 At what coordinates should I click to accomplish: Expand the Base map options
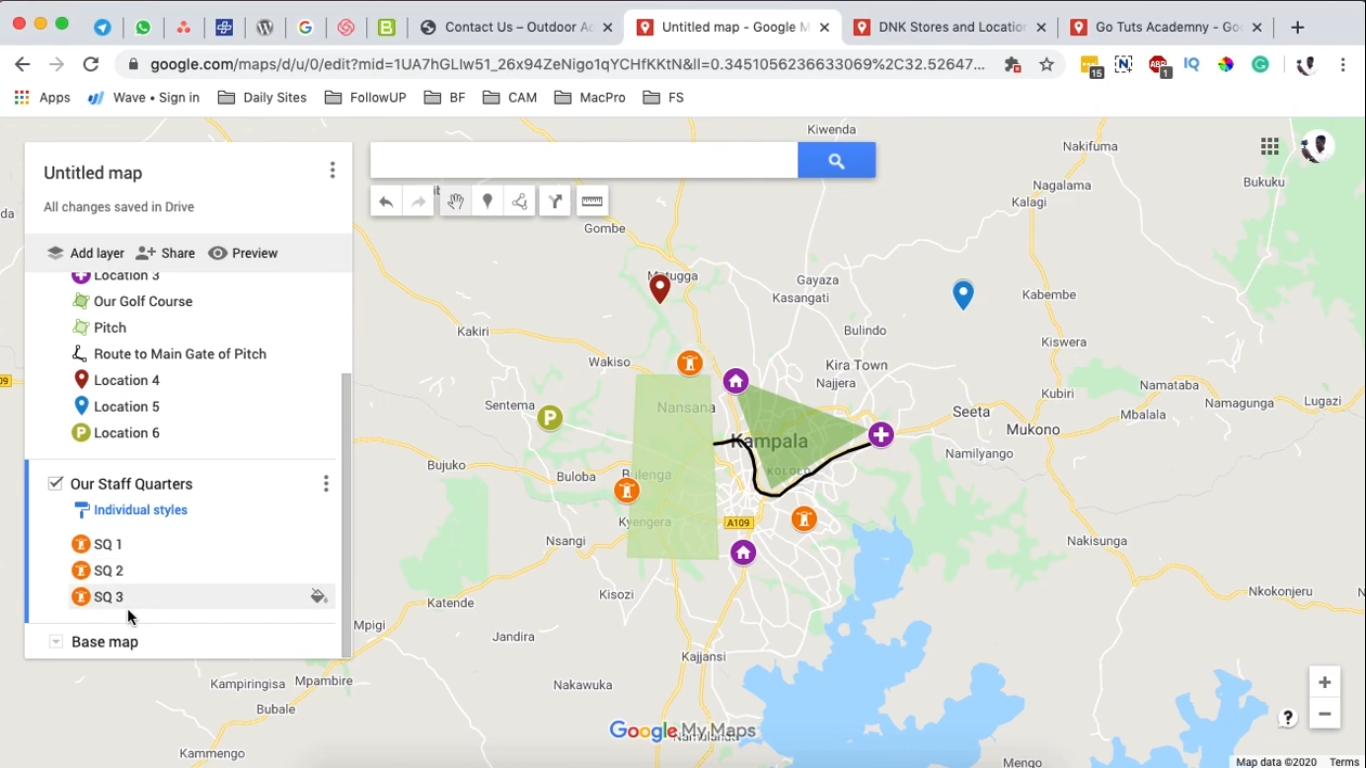coord(56,642)
